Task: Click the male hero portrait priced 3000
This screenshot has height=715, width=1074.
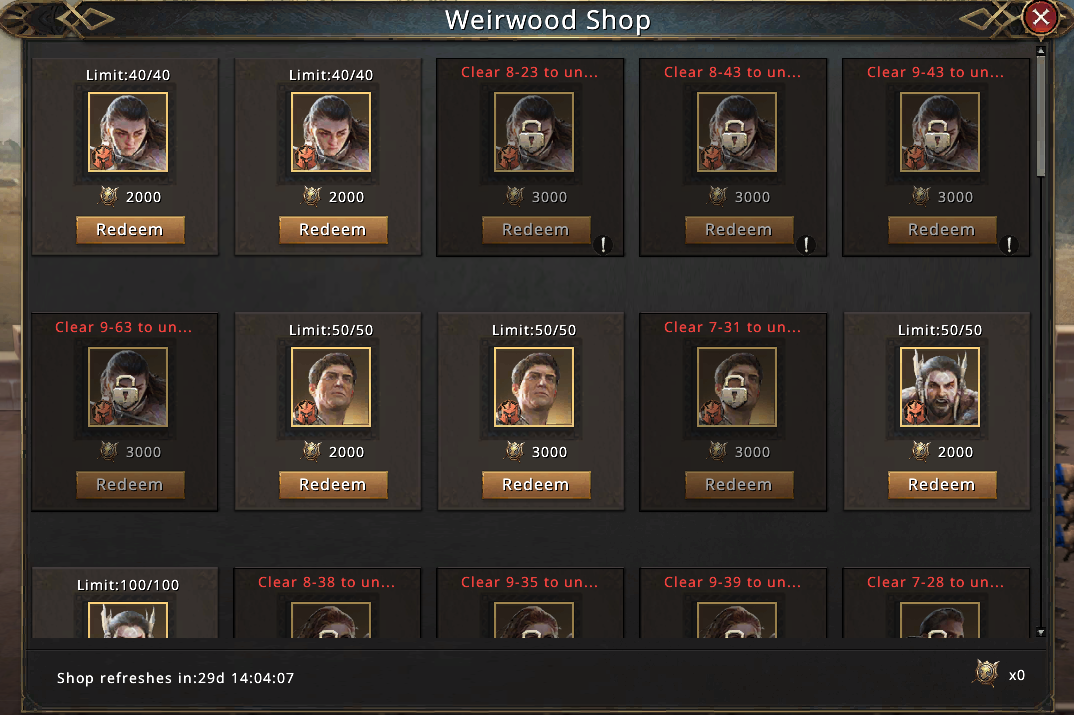Action: click(534, 387)
